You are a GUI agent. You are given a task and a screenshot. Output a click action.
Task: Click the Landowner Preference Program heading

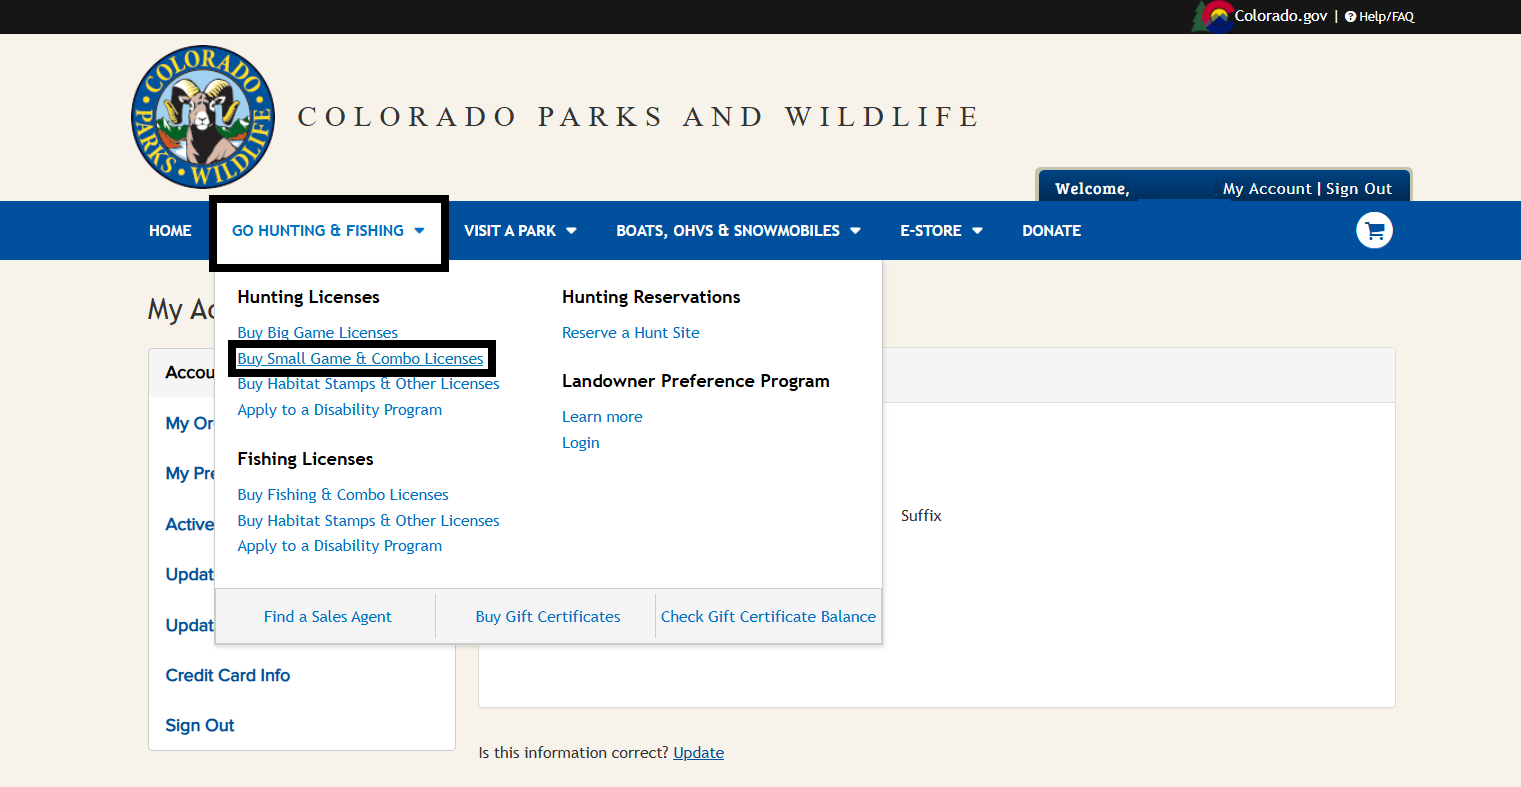click(695, 381)
